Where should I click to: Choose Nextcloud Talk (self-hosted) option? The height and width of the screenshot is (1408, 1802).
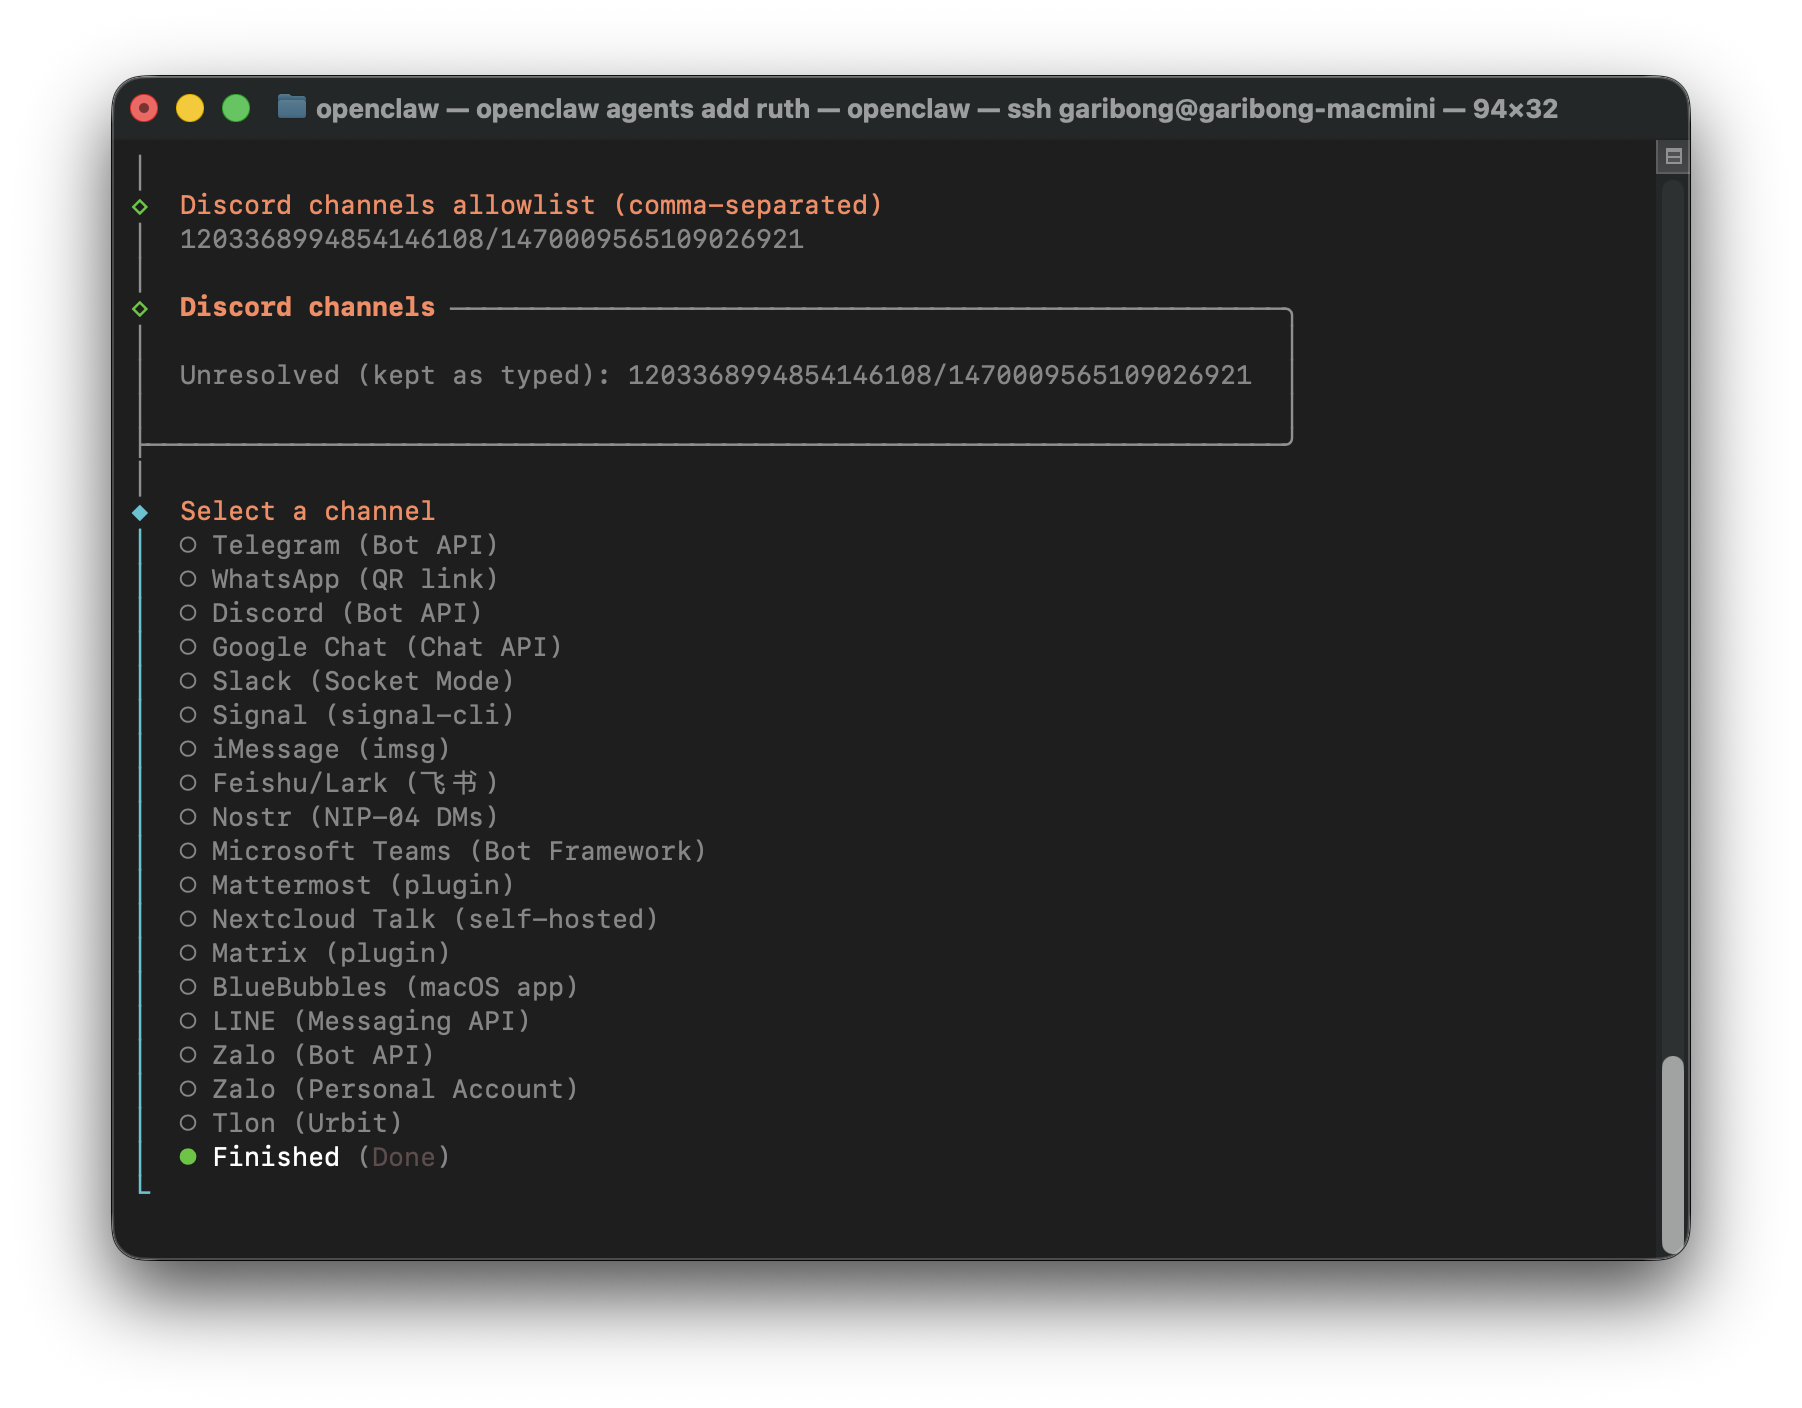pos(419,919)
